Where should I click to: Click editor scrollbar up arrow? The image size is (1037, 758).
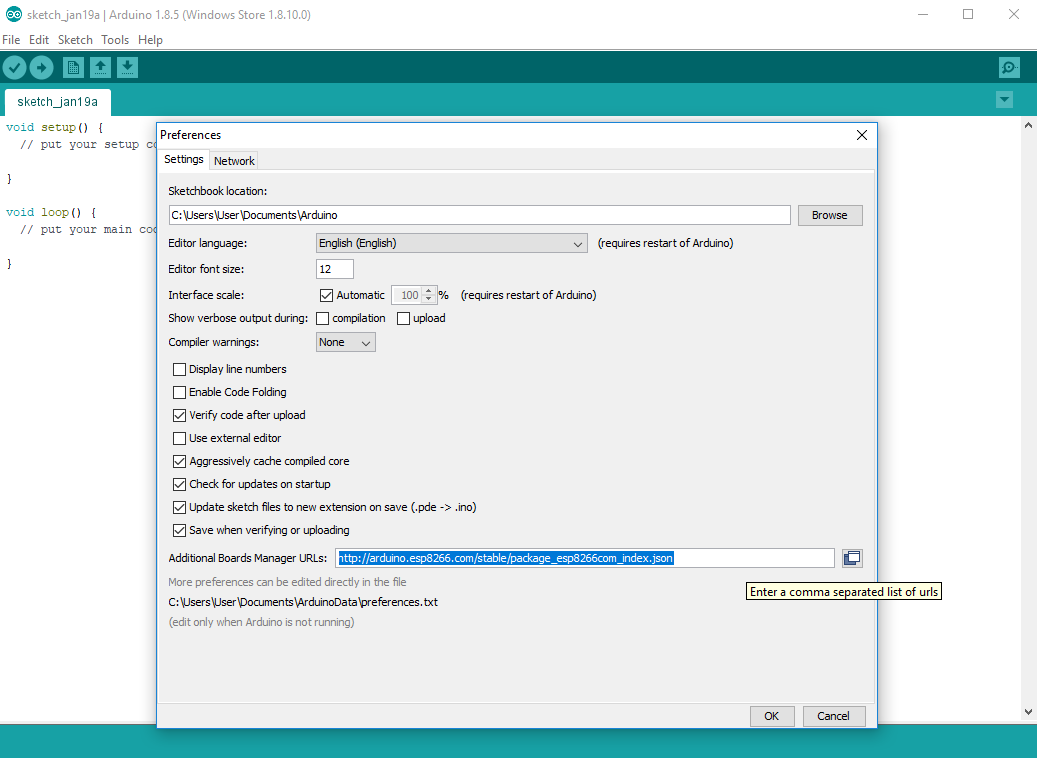[x=1028, y=125]
